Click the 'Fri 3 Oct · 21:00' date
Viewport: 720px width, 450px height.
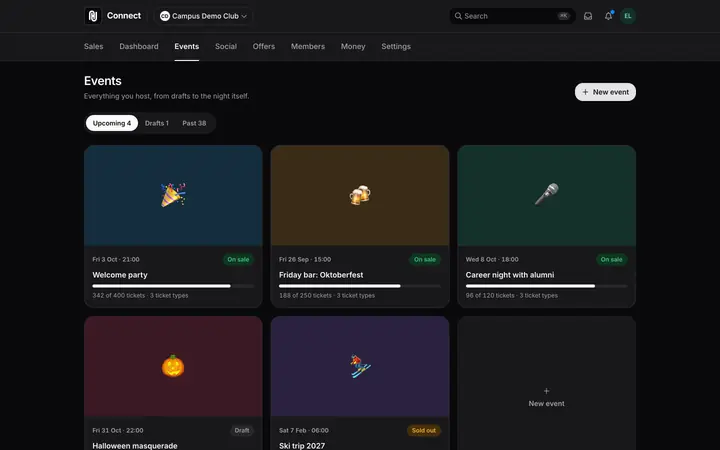(x=116, y=259)
